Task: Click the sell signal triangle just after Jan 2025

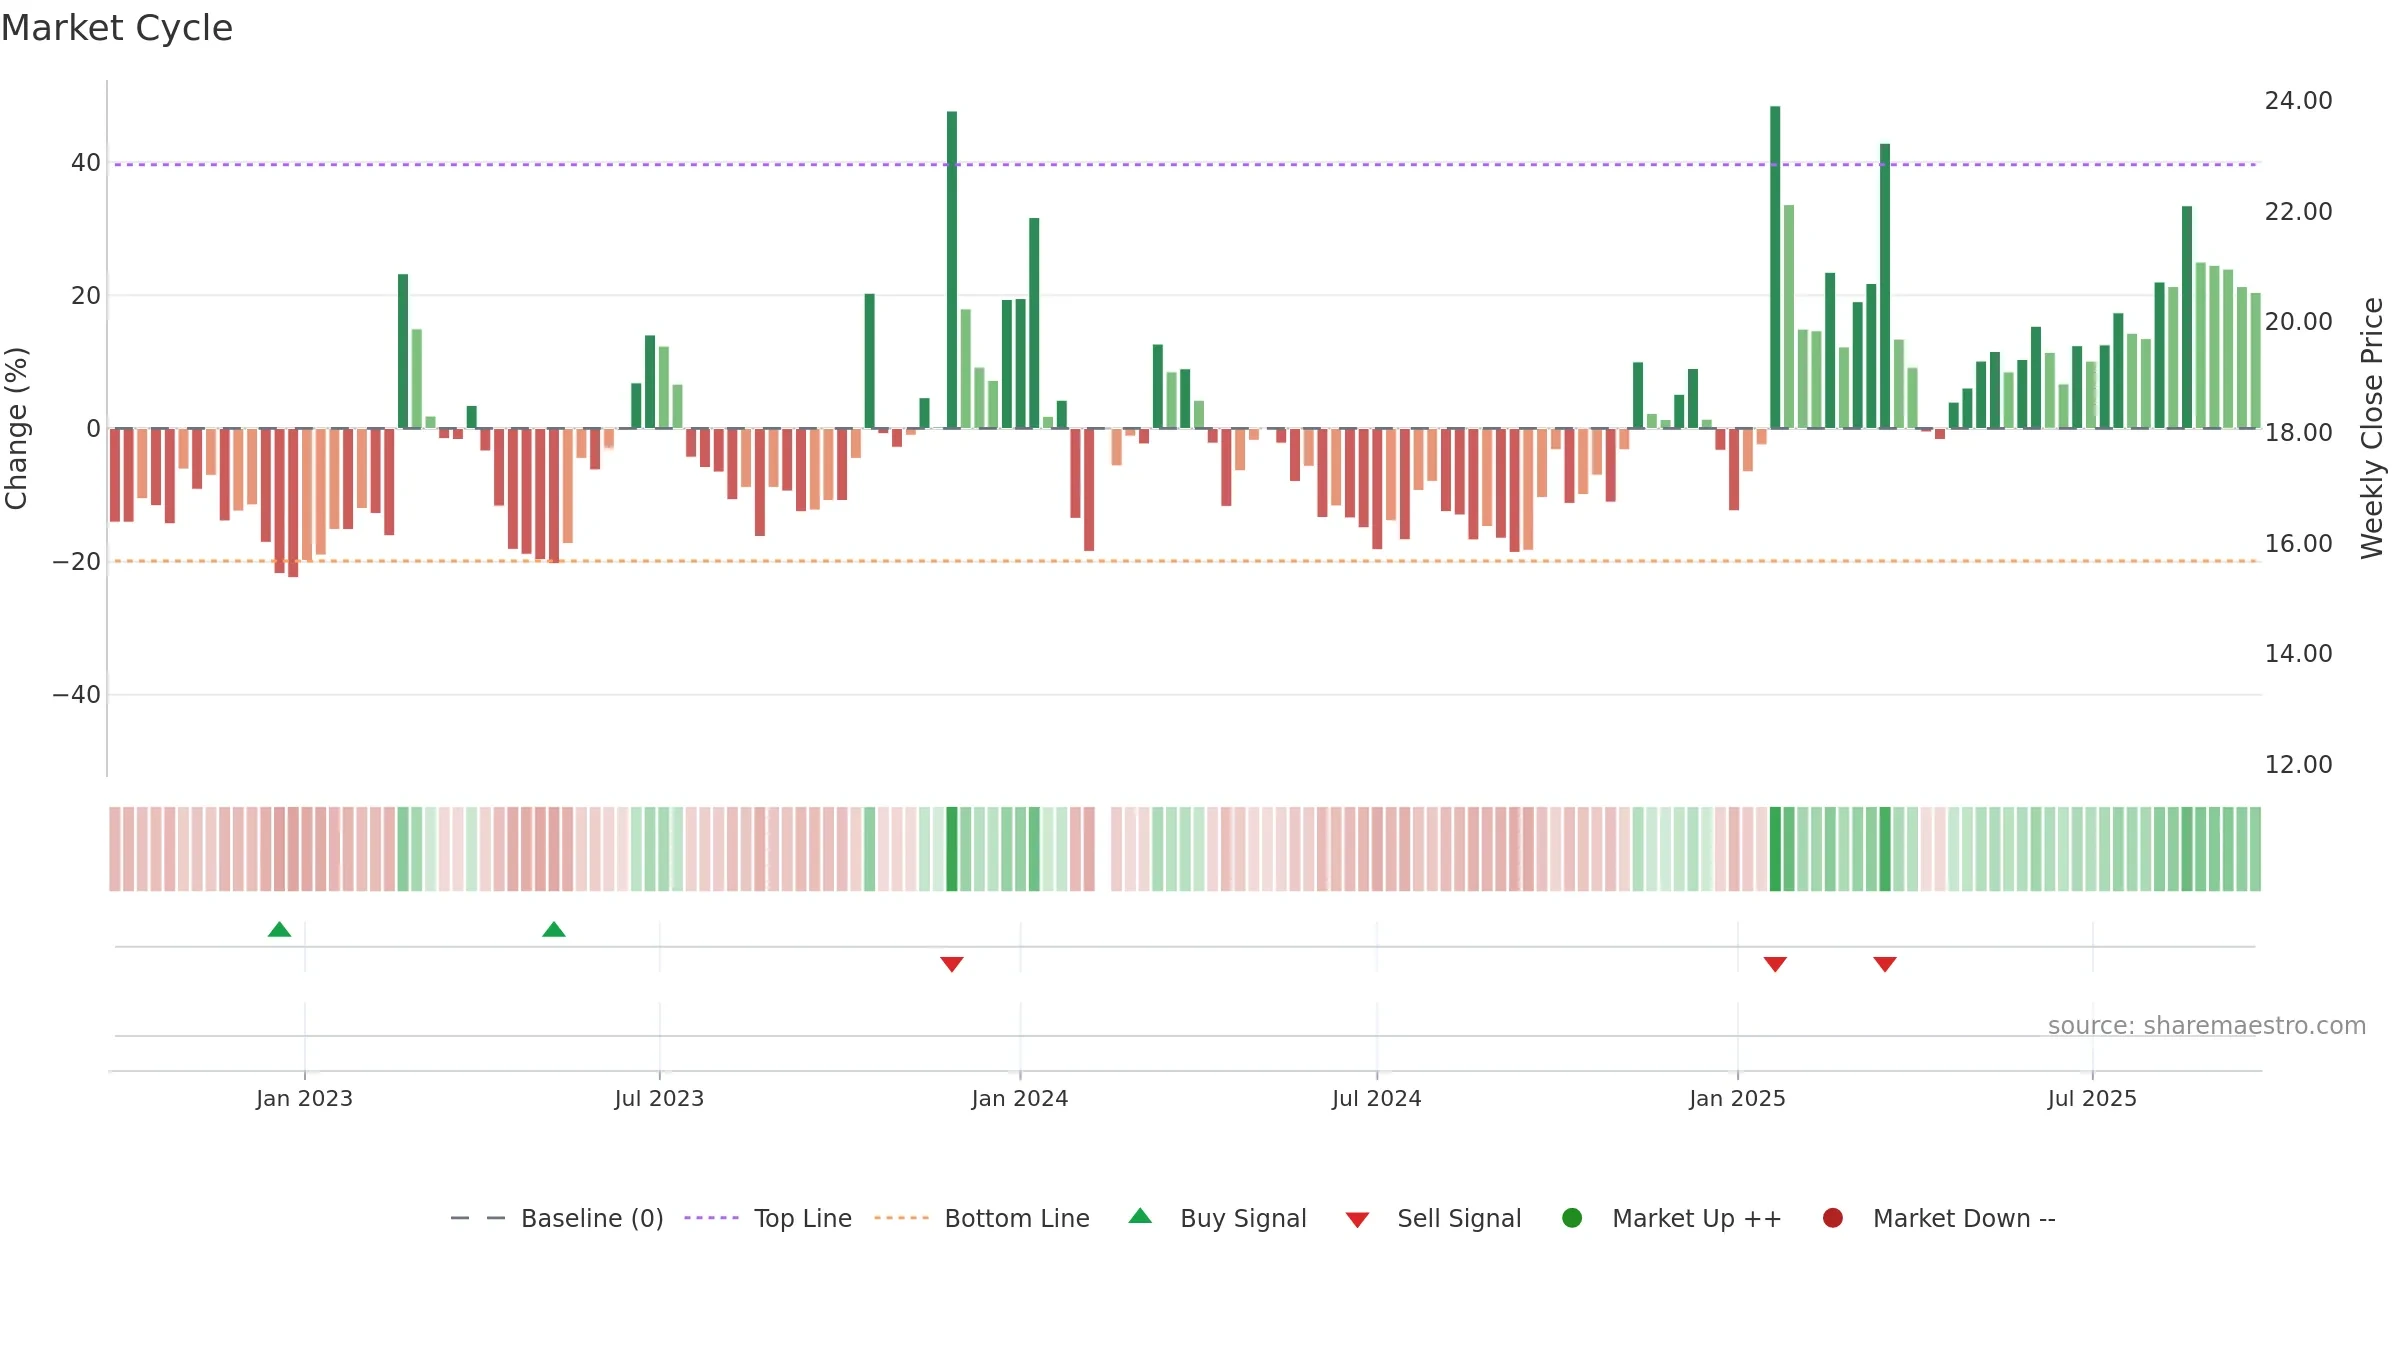Action: coord(1775,964)
